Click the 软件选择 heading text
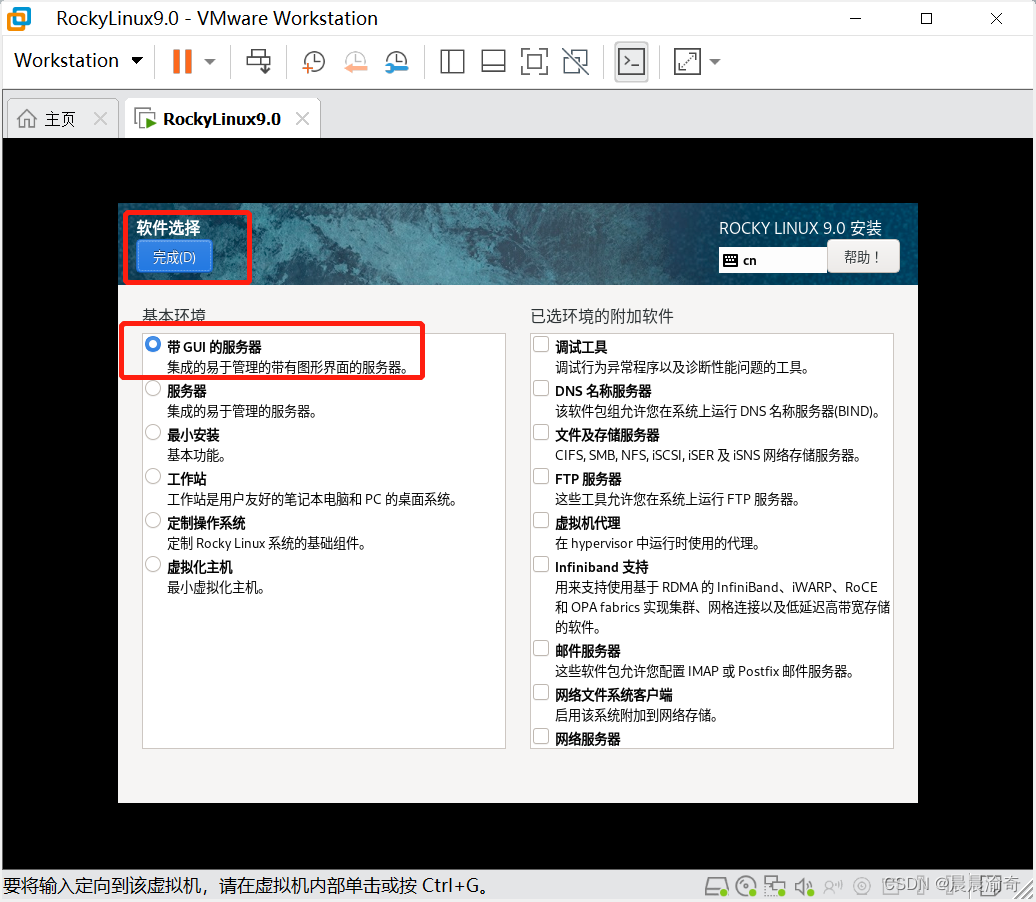 coord(168,228)
